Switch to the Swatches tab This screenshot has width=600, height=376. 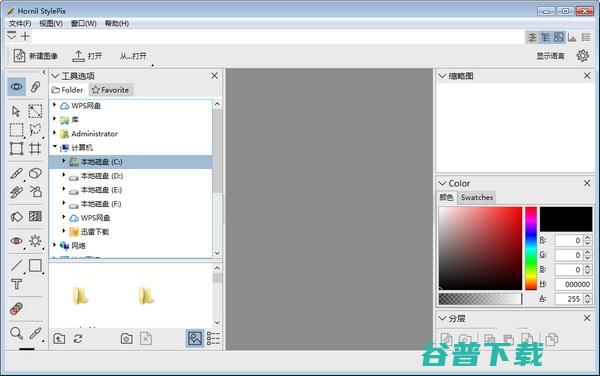point(477,197)
